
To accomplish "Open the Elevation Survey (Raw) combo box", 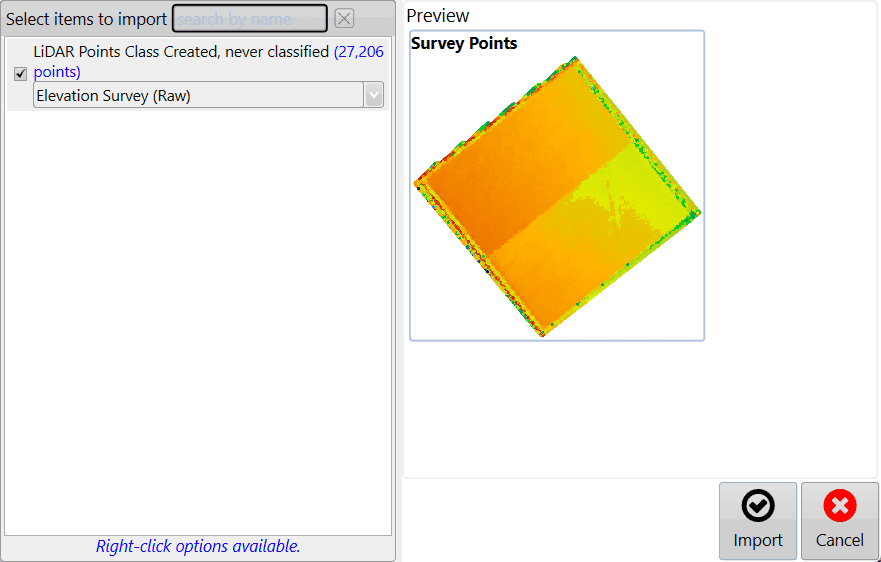I will tap(198, 96).
